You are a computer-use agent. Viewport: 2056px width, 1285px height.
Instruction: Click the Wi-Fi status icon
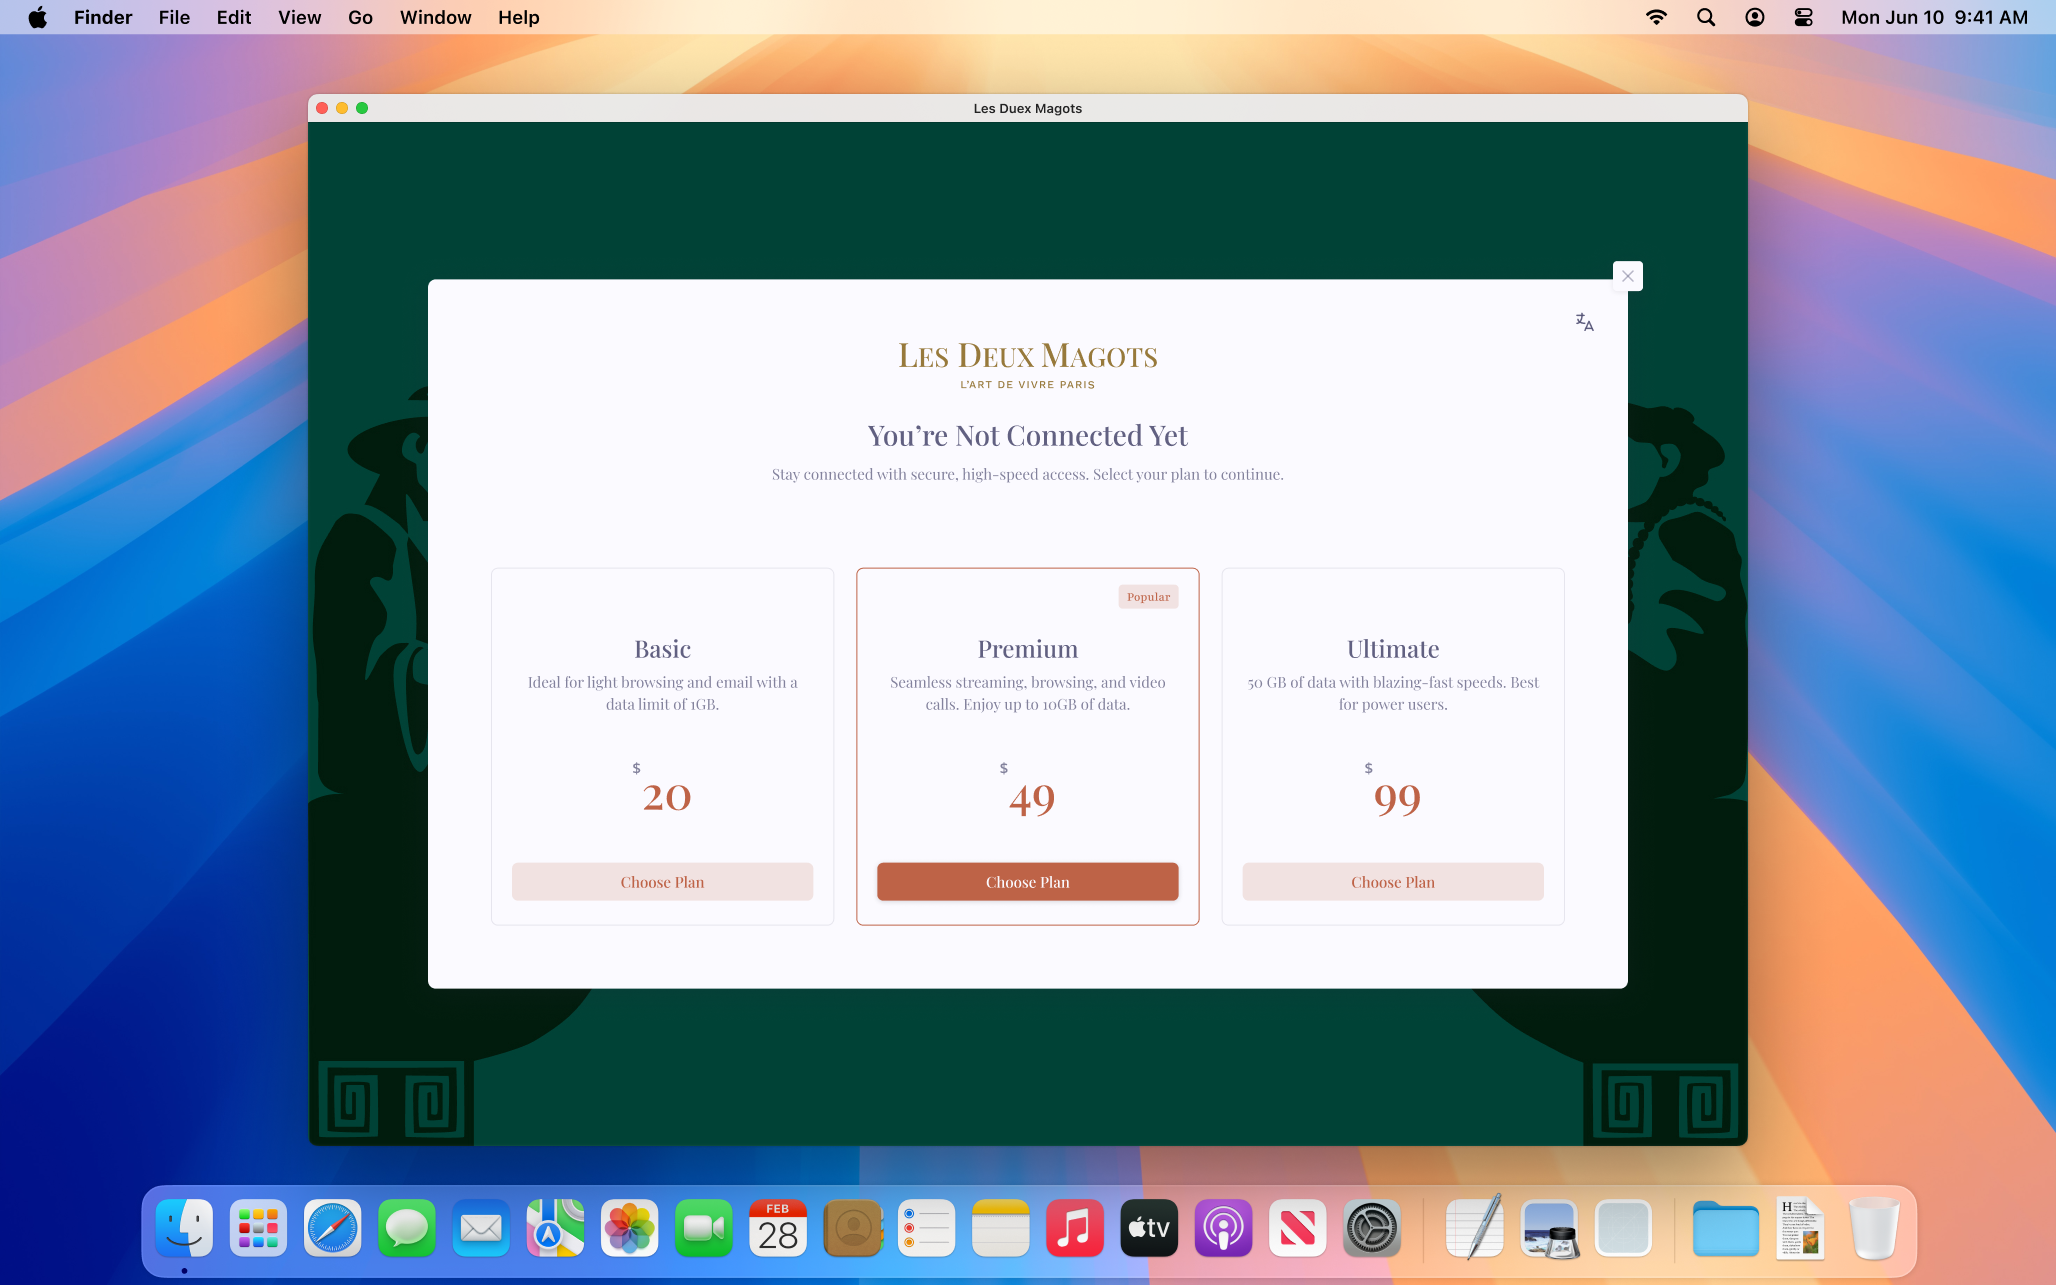1657,17
